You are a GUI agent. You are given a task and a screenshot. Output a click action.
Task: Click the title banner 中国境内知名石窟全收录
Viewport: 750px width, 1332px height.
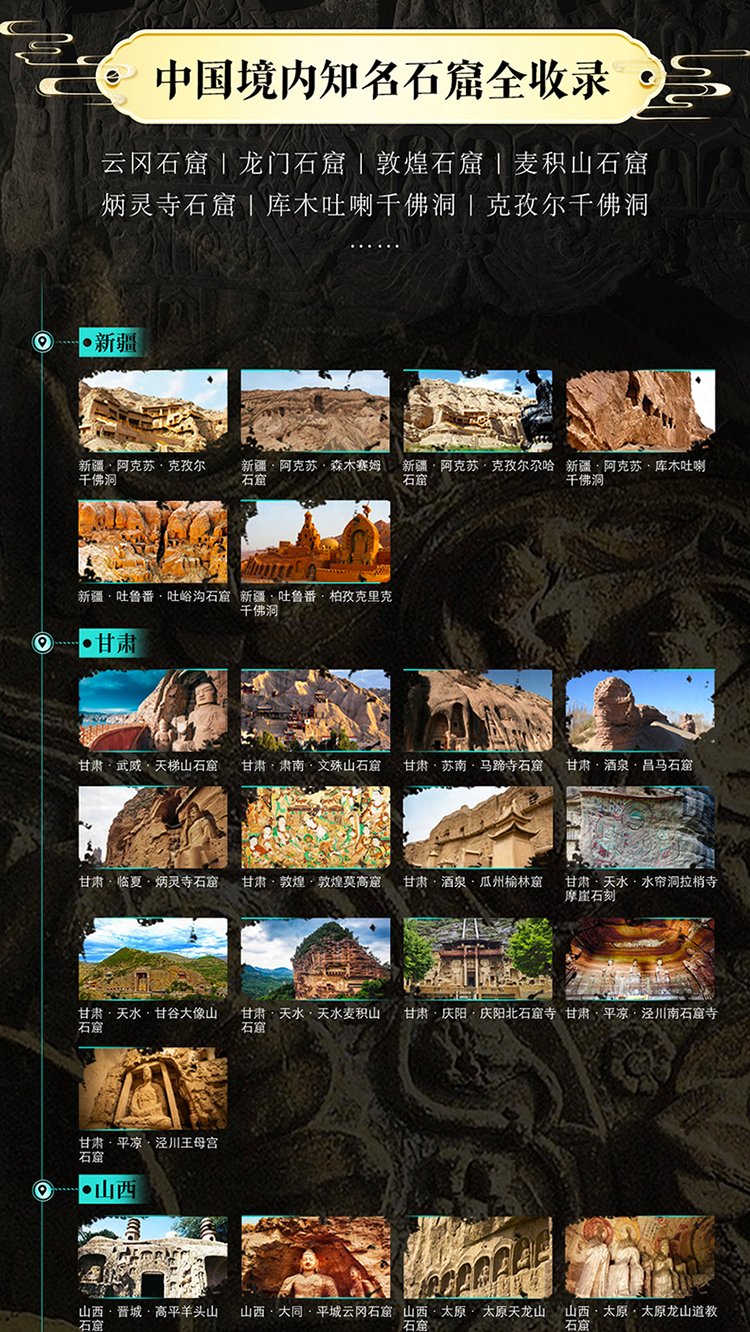pyautogui.click(x=381, y=80)
